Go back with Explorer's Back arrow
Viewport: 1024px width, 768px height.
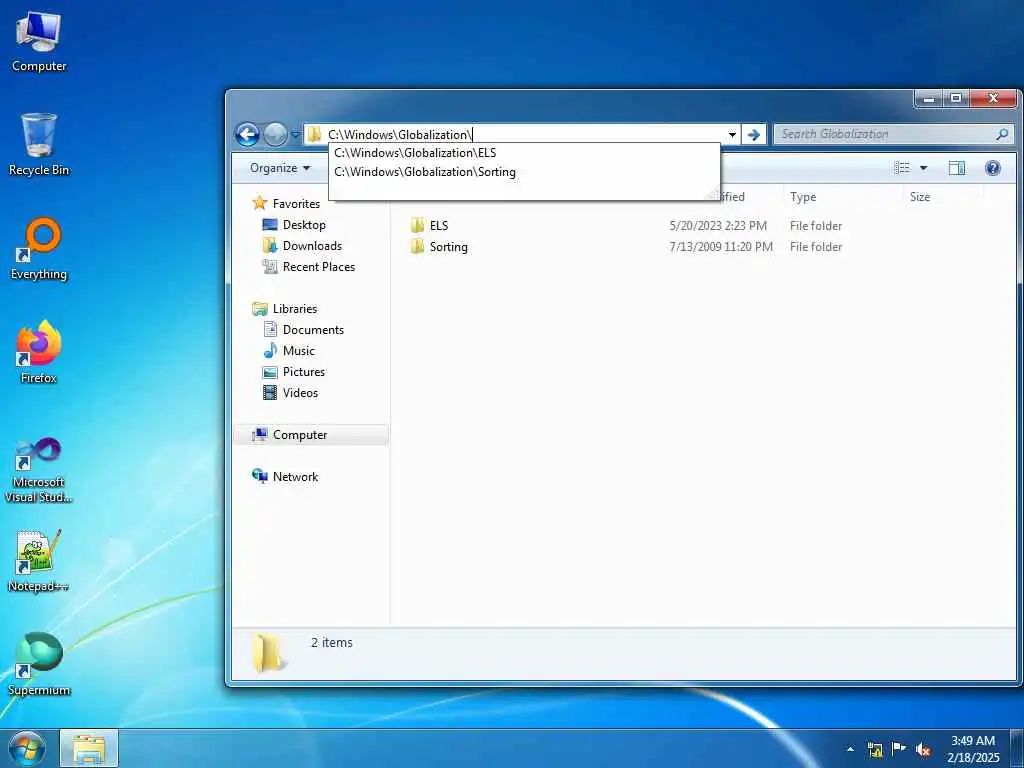pyautogui.click(x=248, y=135)
